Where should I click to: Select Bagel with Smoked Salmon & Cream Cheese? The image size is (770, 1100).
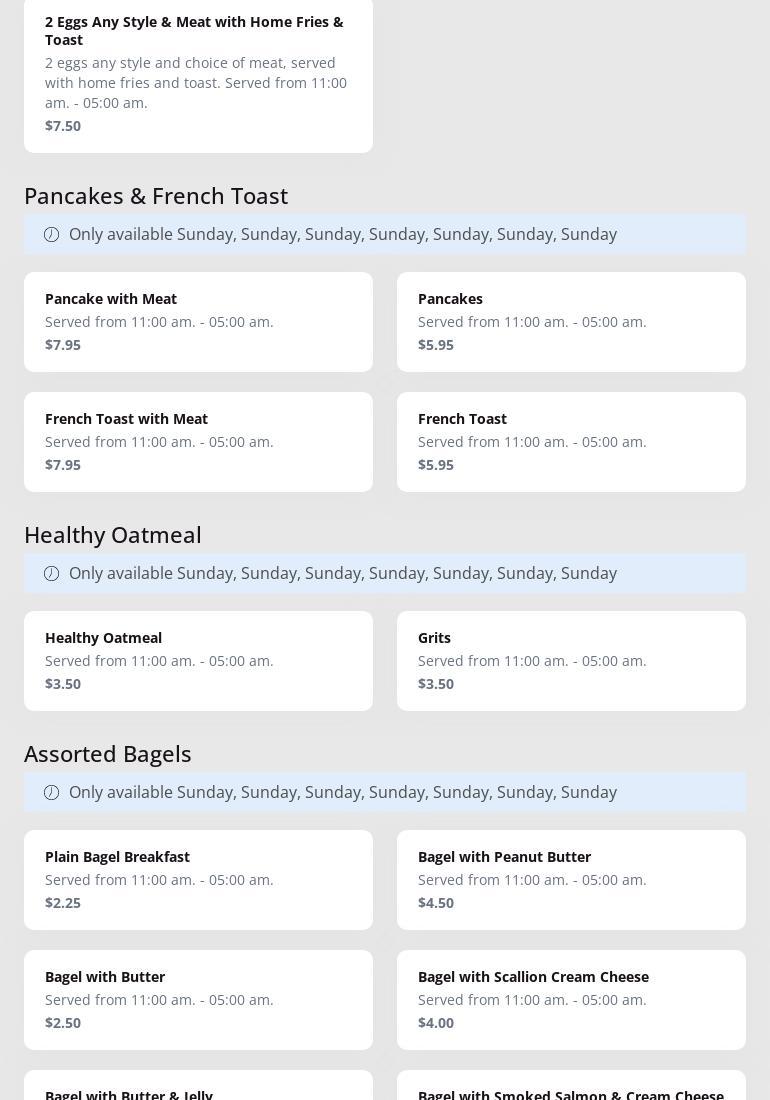[571, 1087]
